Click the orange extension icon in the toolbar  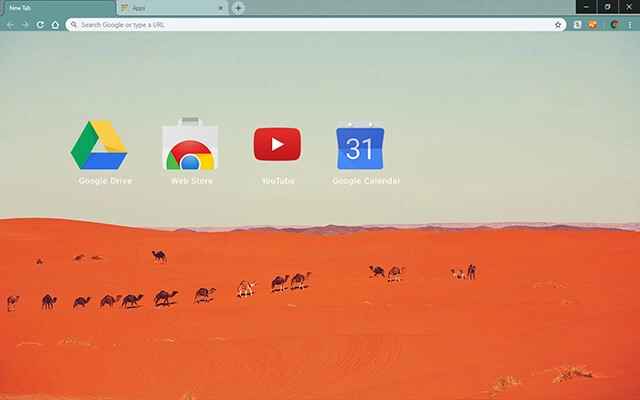[x=593, y=25]
